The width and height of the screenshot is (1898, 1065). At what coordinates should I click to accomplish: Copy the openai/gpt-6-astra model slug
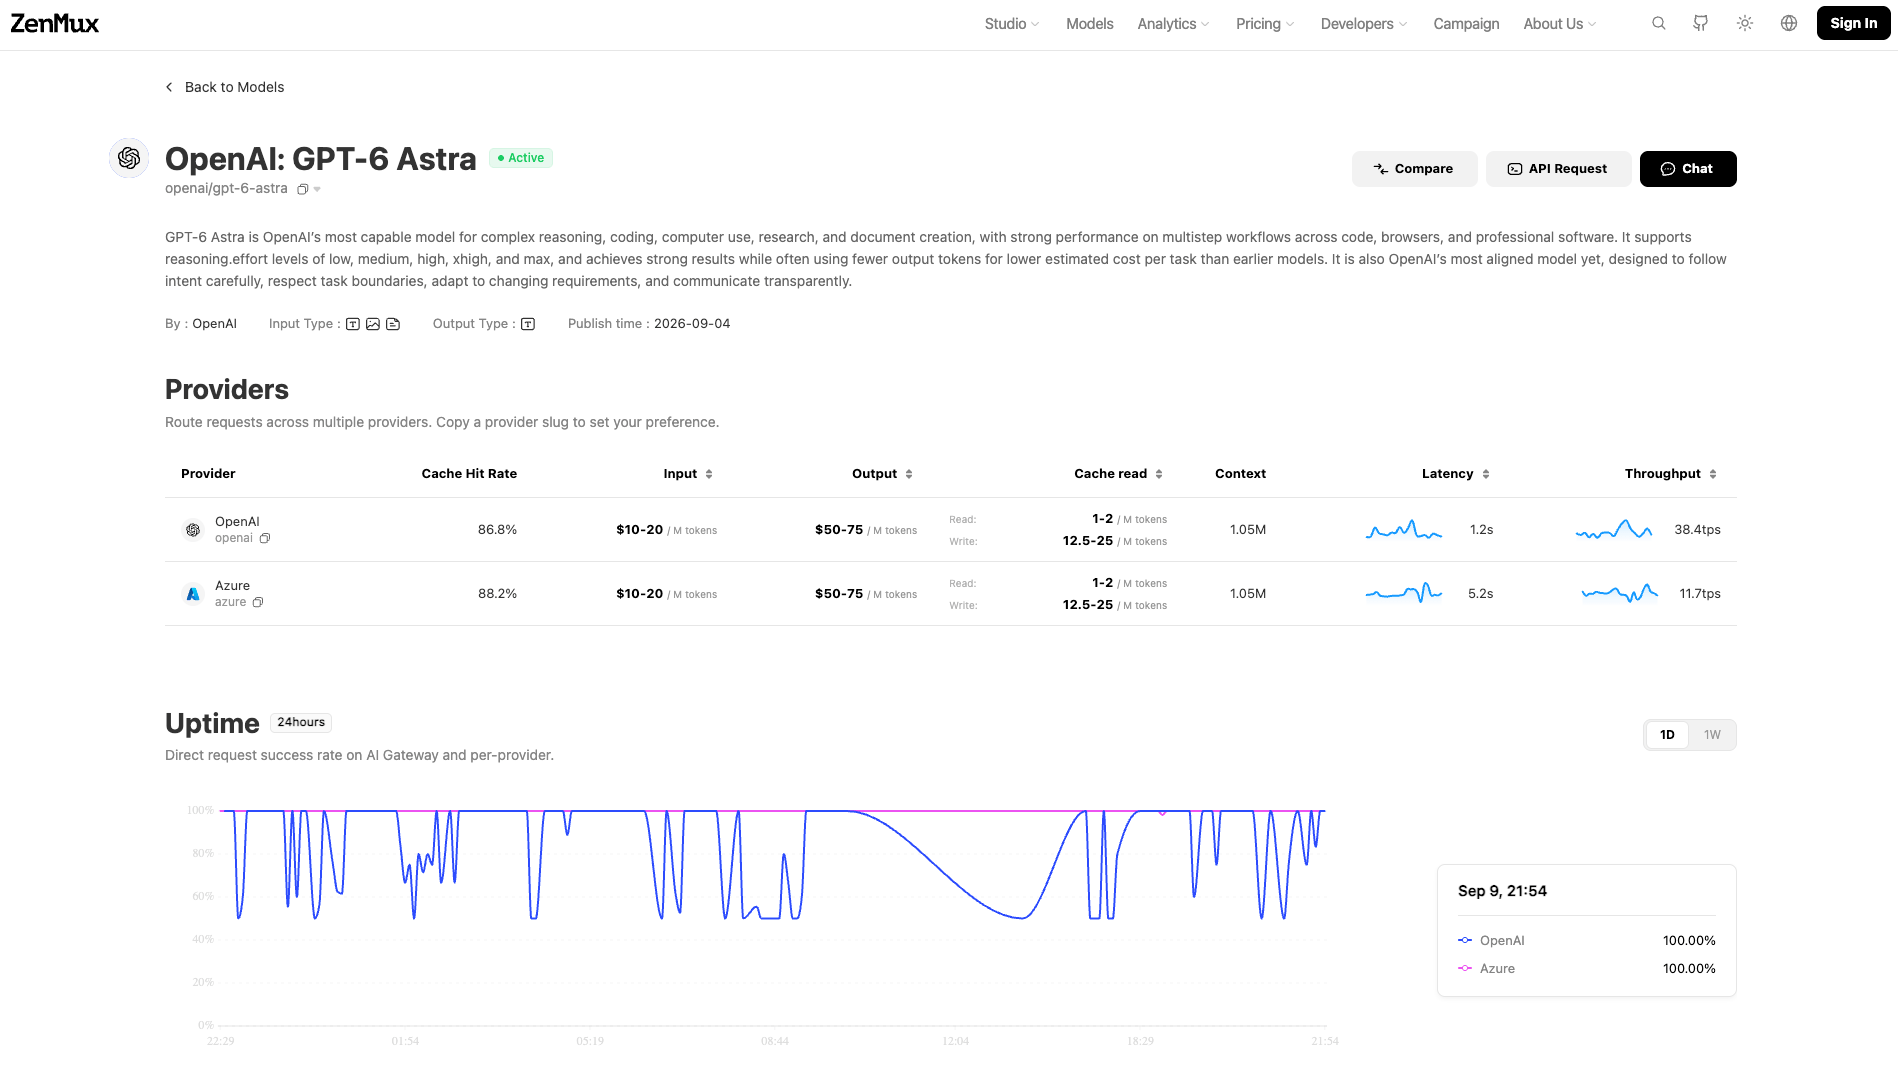[x=302, y=189]
